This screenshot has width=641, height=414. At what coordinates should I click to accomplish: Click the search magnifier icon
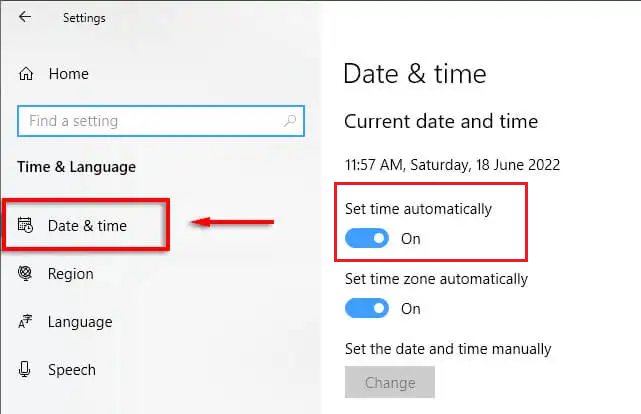pyautogui.click(x=290, y=121)
